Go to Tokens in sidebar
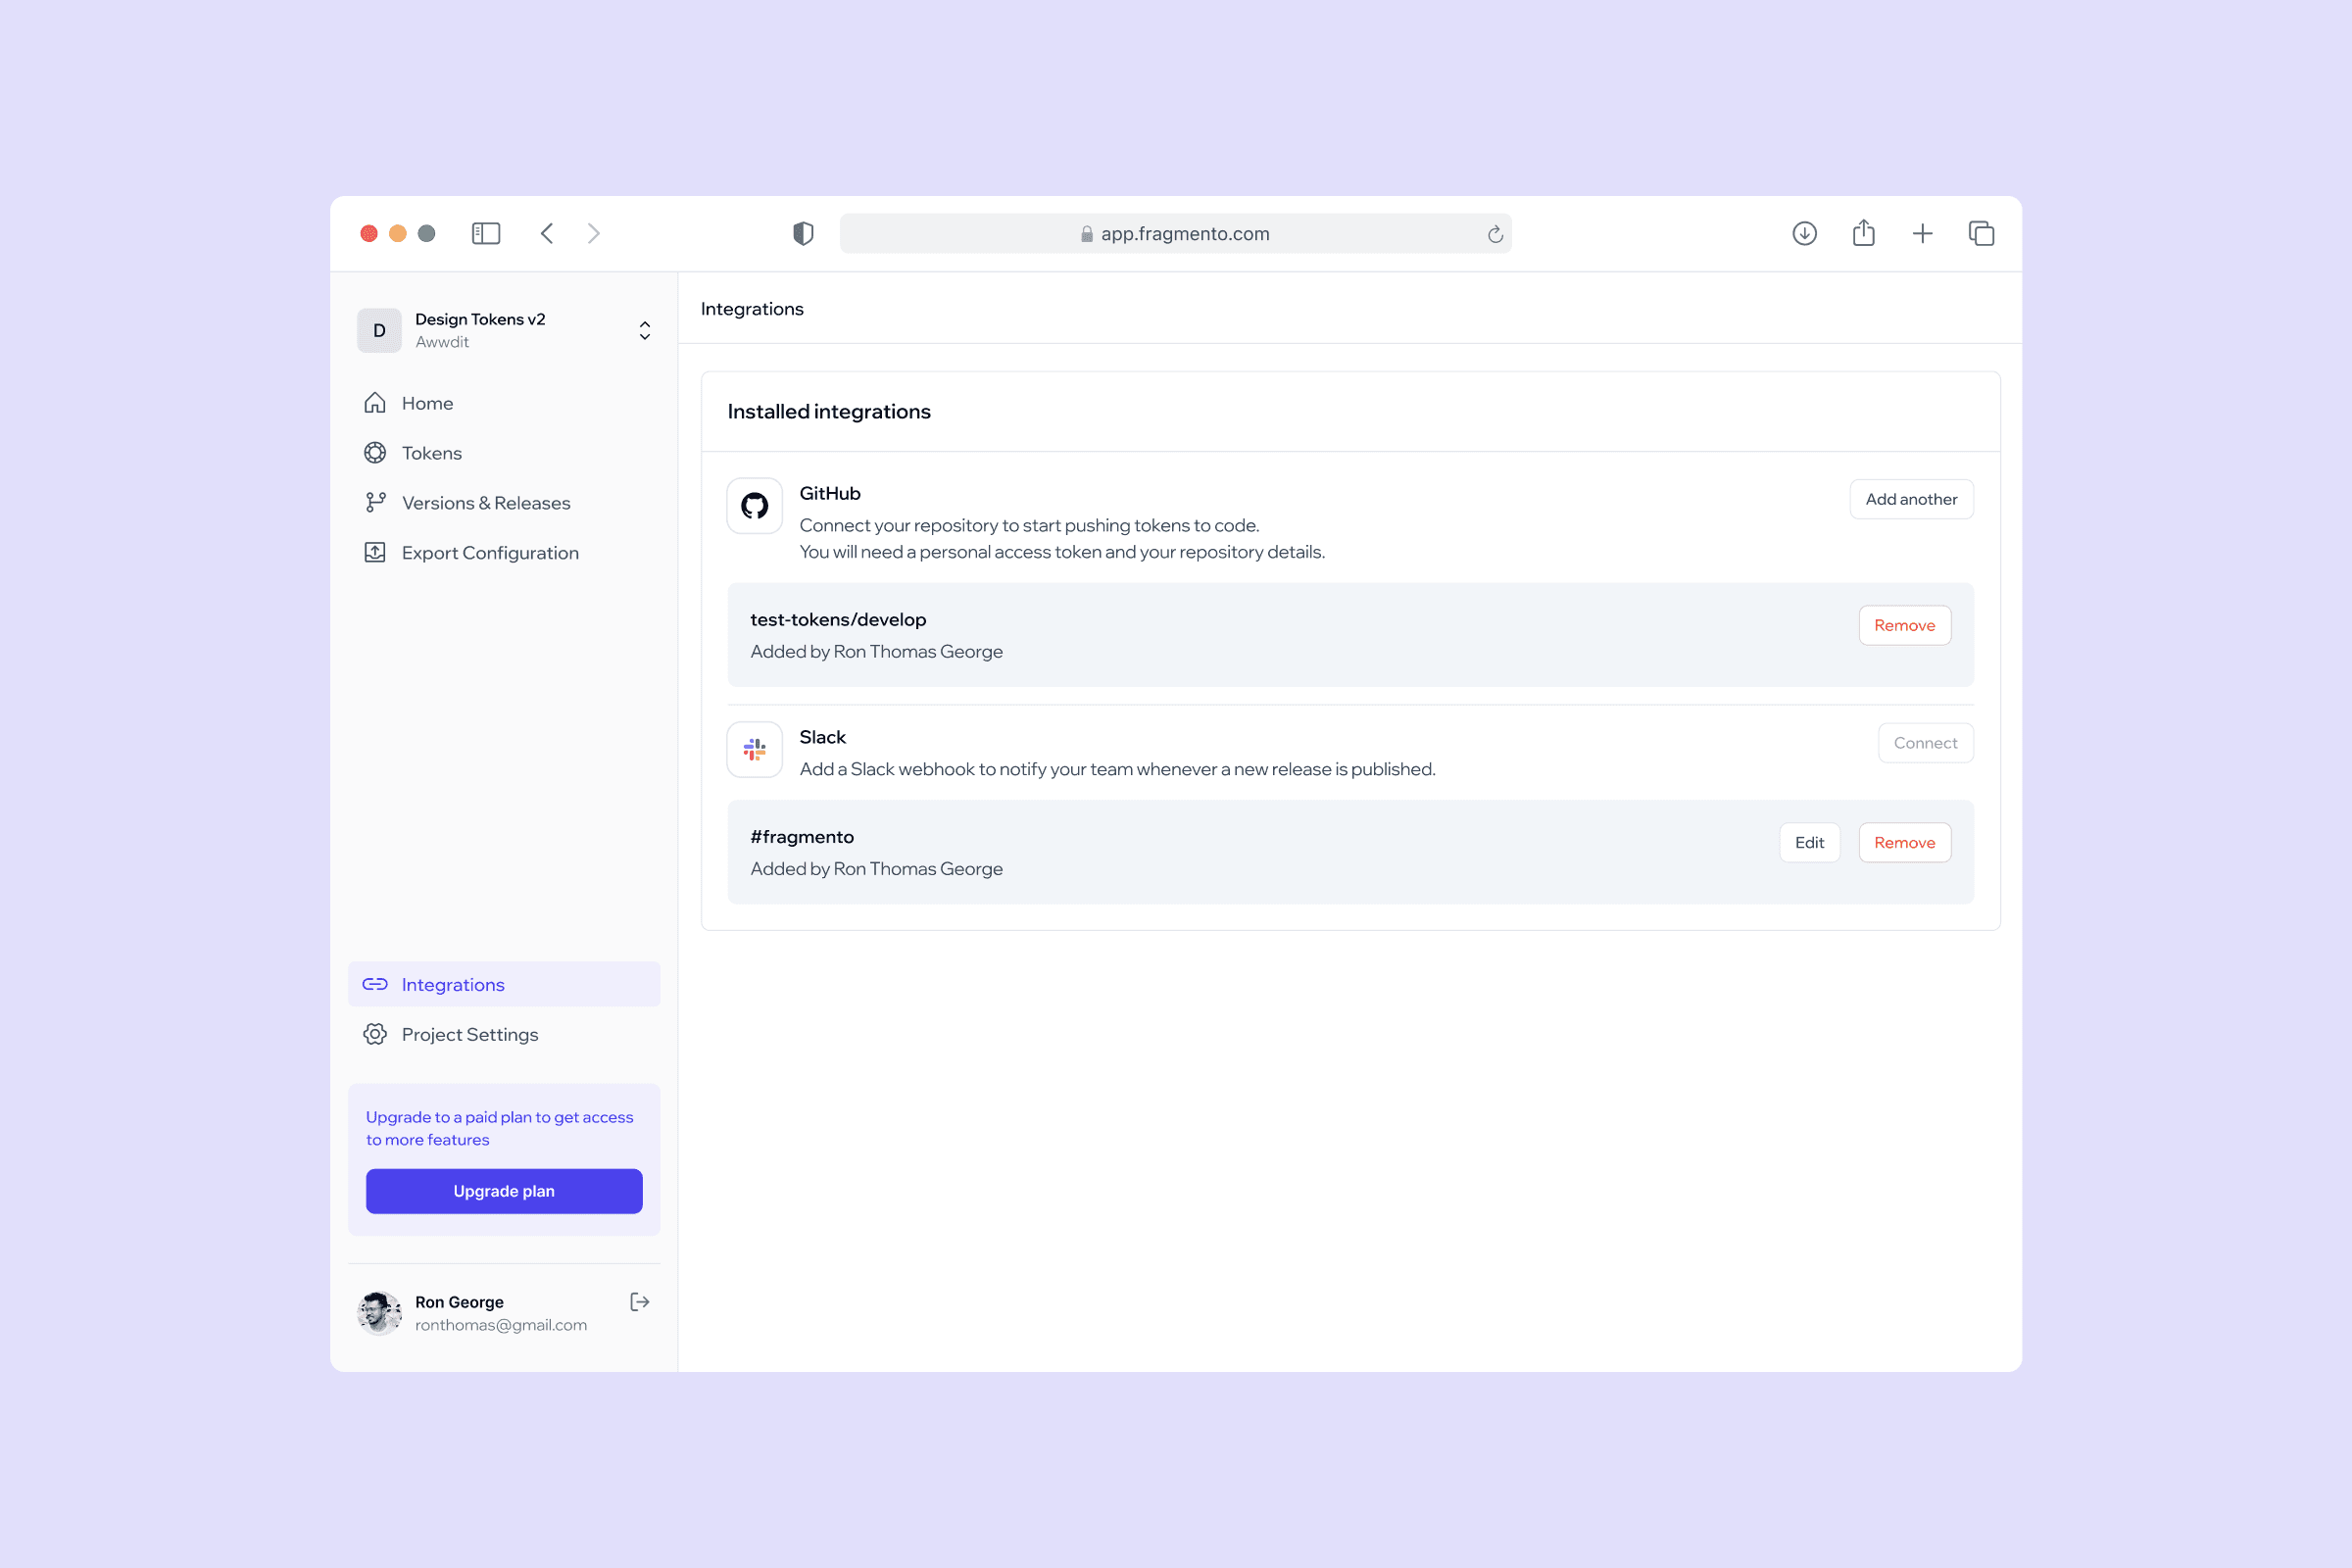The width and height of the screenshot is (2352, 1568). (x=431, y=453)
